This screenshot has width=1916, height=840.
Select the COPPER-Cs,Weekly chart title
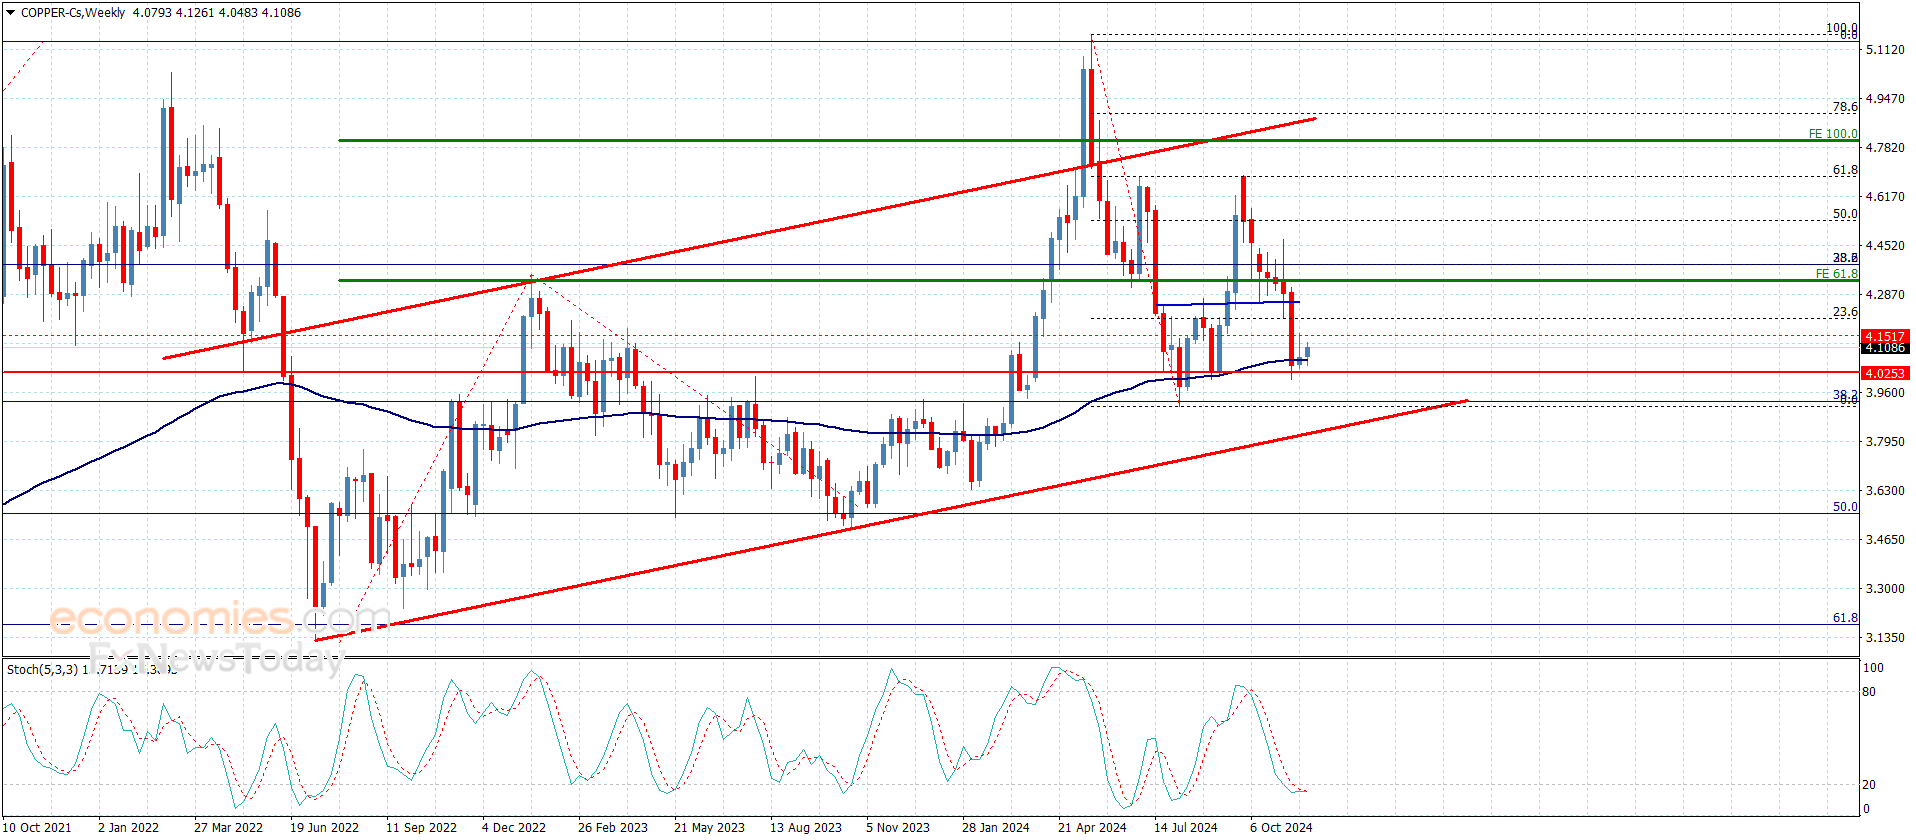click(73, 13)
